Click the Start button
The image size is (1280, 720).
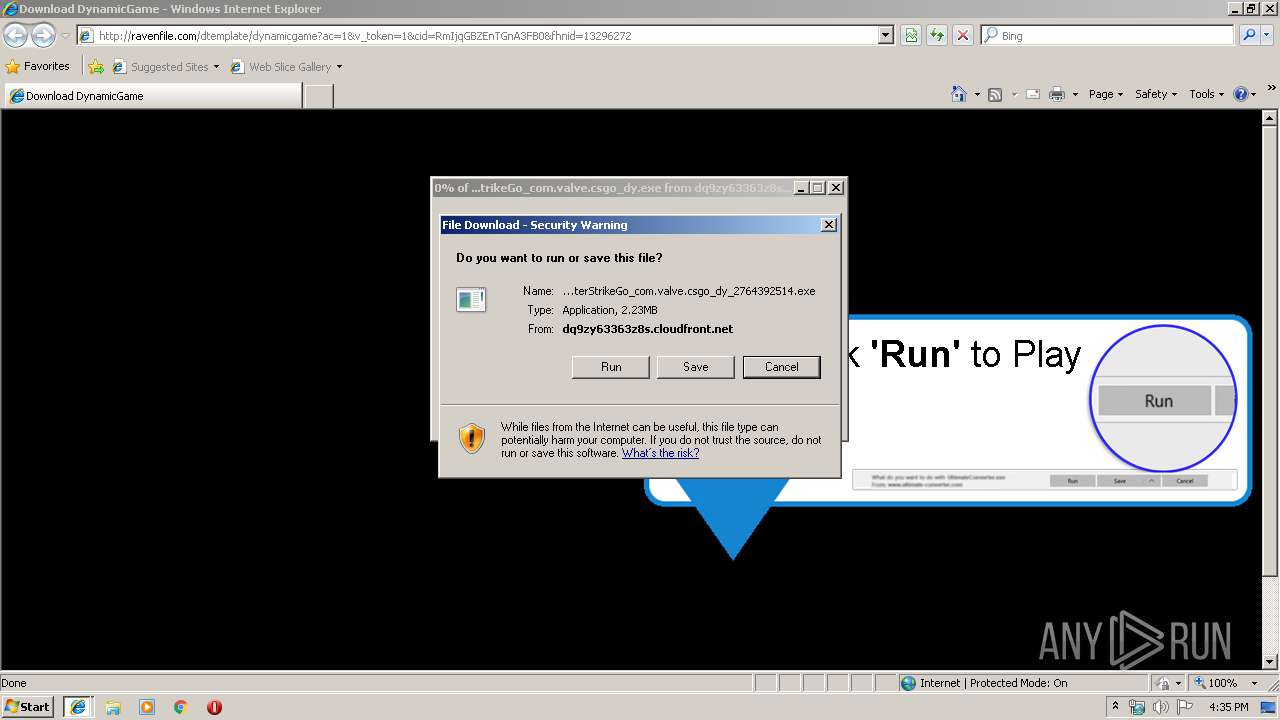tap(28, 707)
